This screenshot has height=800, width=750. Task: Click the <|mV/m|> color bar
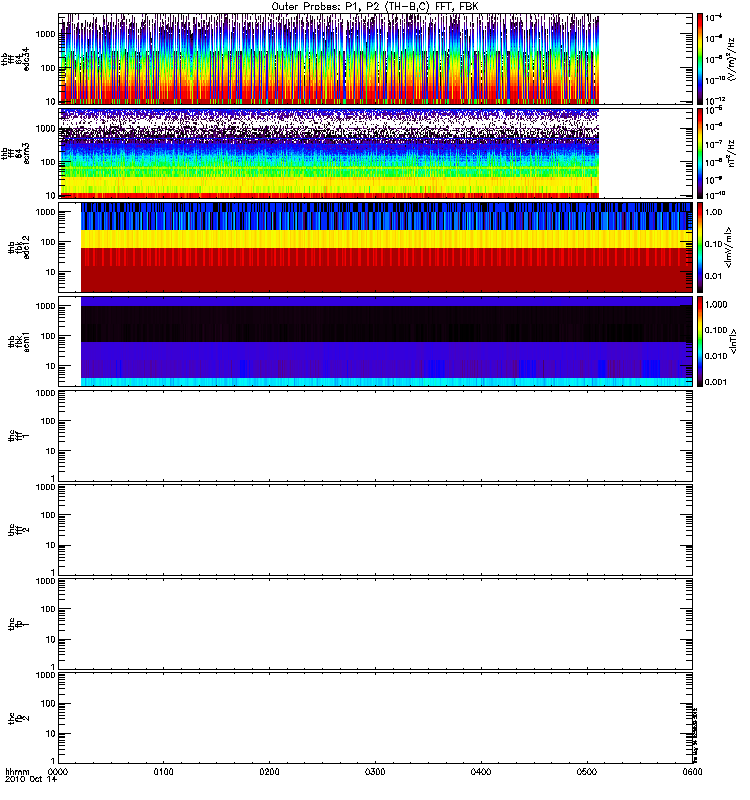[x=700, y=247]
